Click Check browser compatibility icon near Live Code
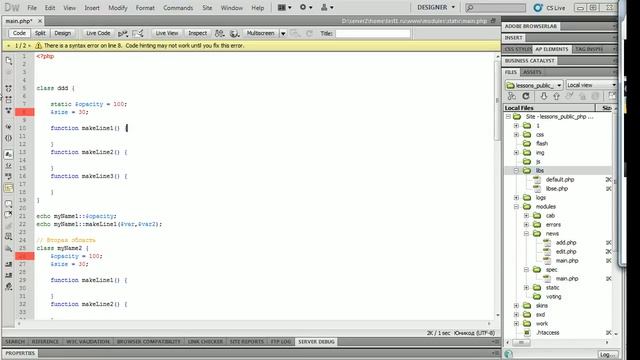This screenshot has height=360, width=640. (138, 33)
